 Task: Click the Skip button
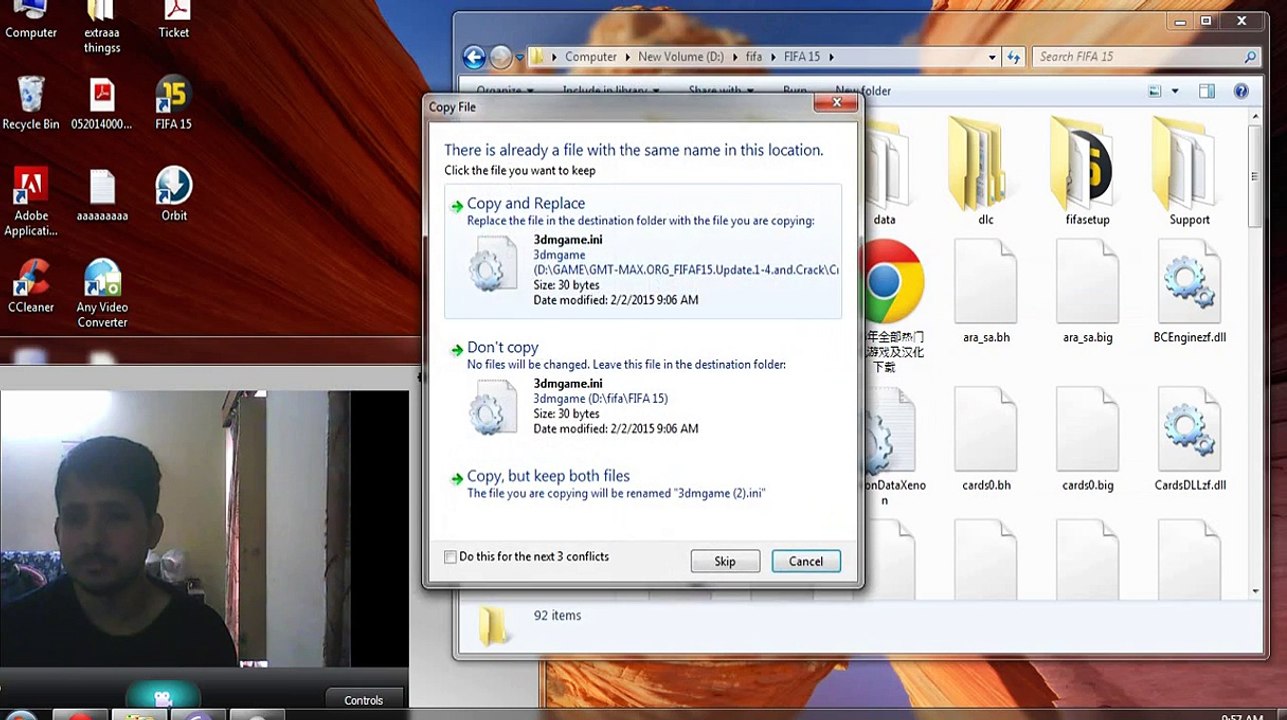click(725, 562)
